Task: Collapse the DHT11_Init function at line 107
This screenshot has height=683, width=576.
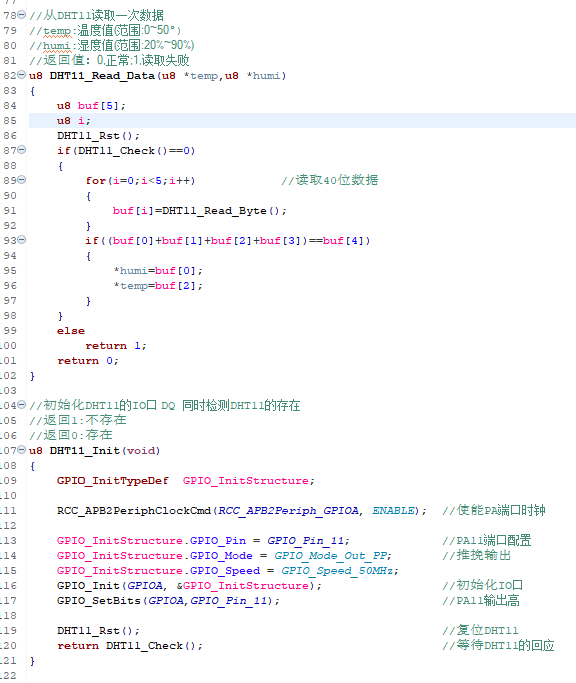Action: click(21, 450)
